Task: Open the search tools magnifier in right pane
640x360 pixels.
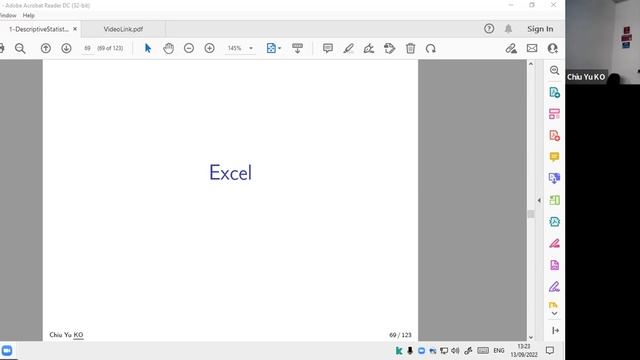Action: 554,70
